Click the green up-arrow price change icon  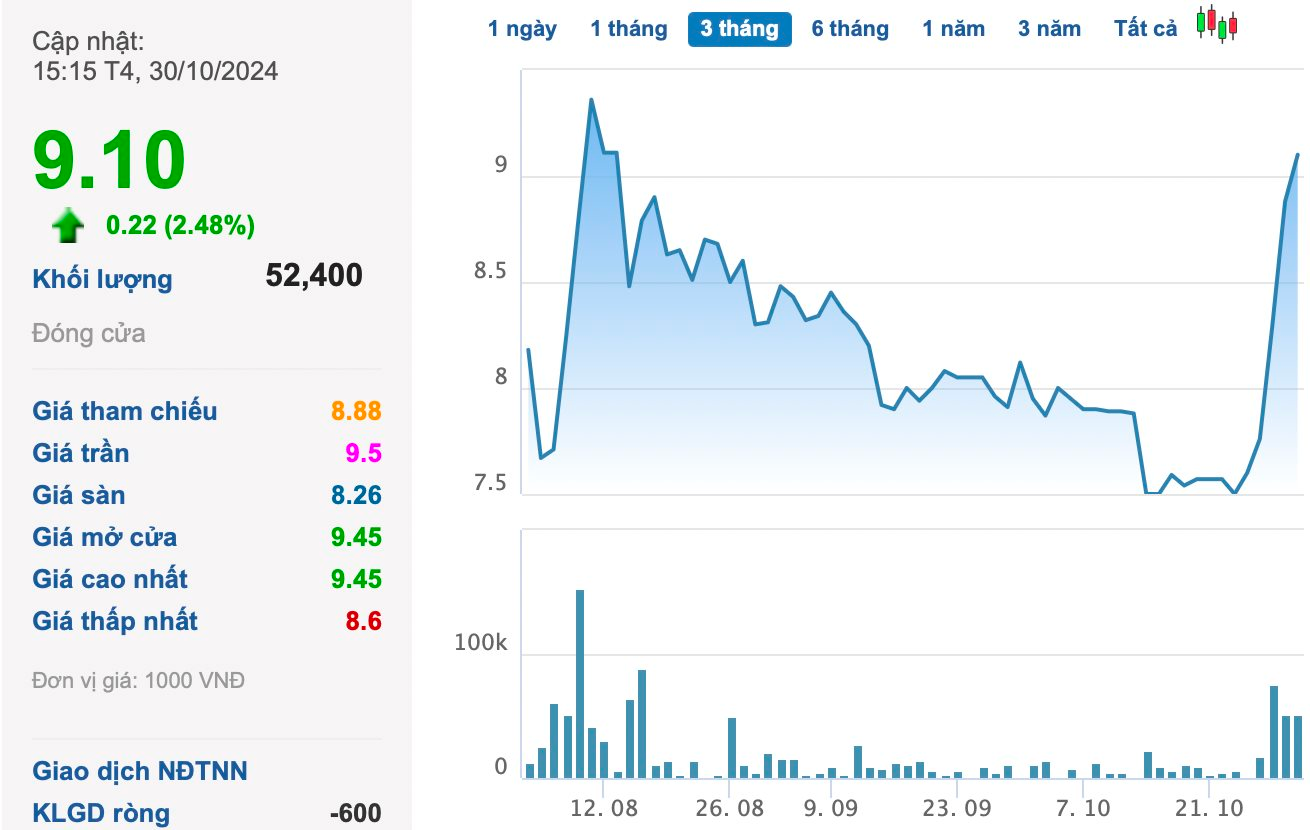coord(68,226)
